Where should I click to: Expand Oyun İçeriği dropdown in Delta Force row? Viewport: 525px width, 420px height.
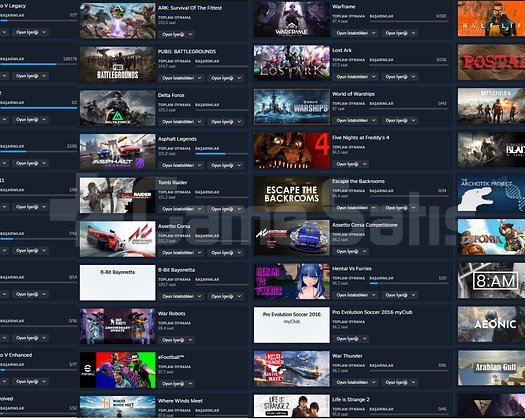tap(225, 122)
